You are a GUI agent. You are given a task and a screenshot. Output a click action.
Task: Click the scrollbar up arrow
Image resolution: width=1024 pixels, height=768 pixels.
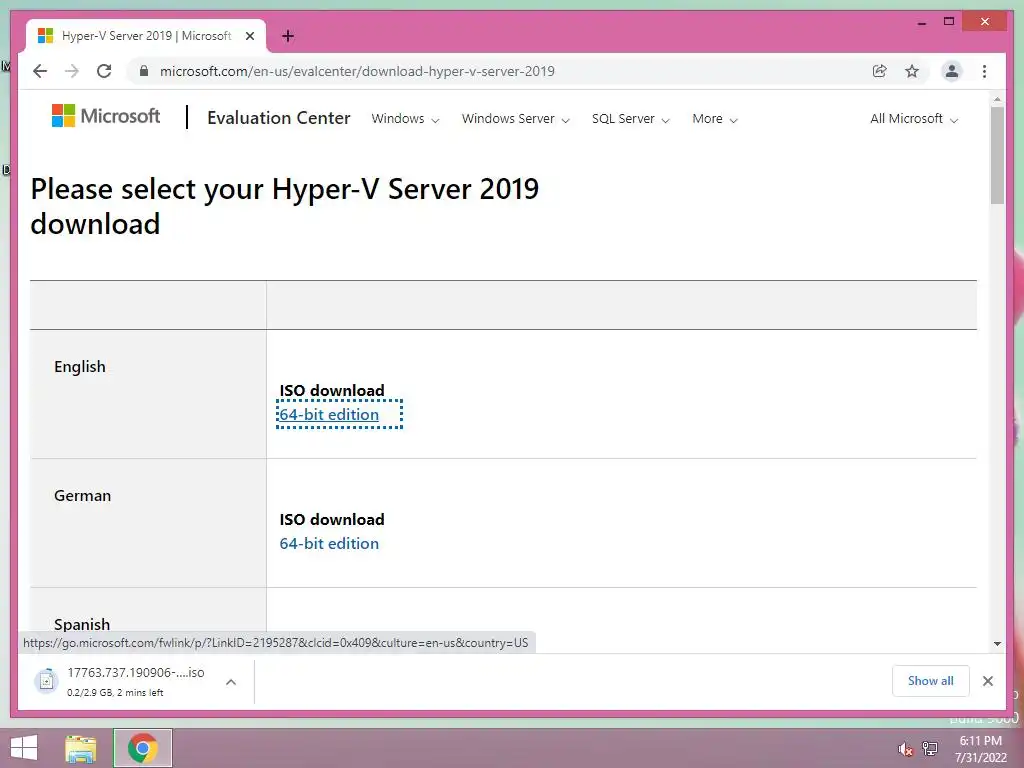[x=997, y=99]
